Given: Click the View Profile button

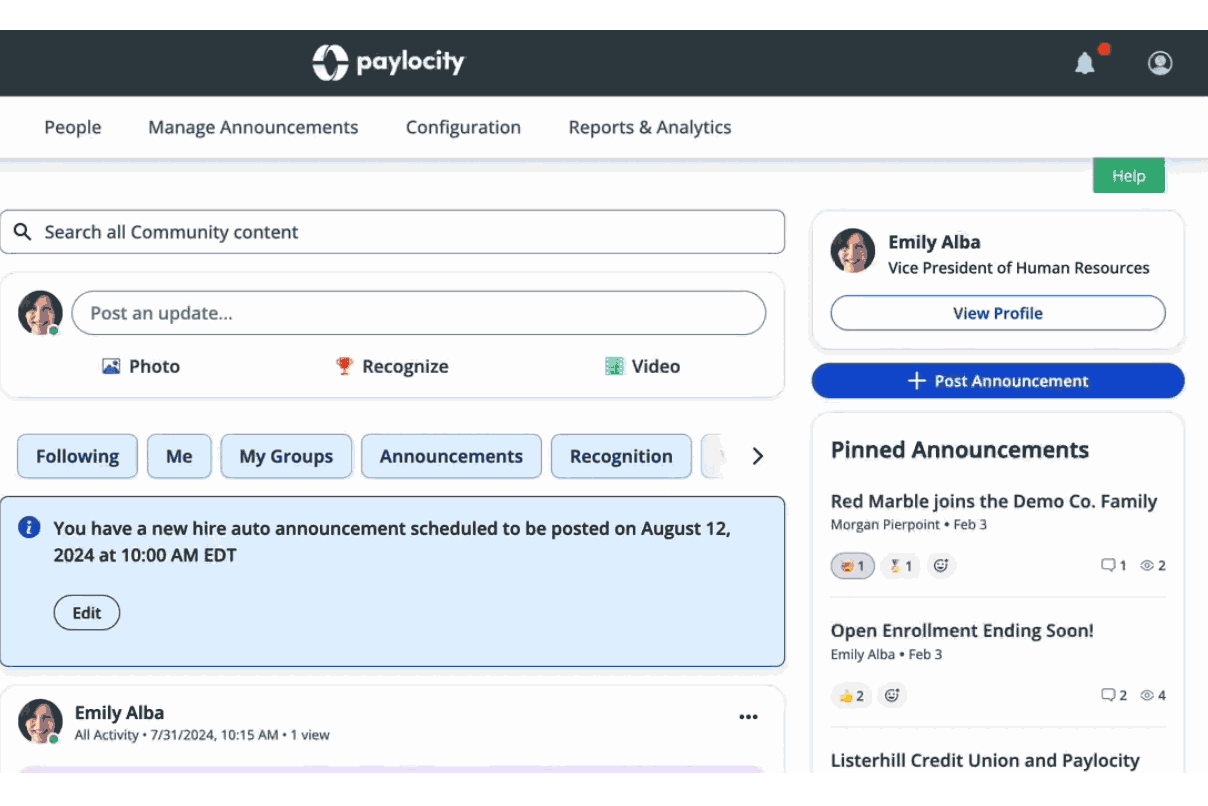Looking at the screenshot, I should [x=998, y=313].
